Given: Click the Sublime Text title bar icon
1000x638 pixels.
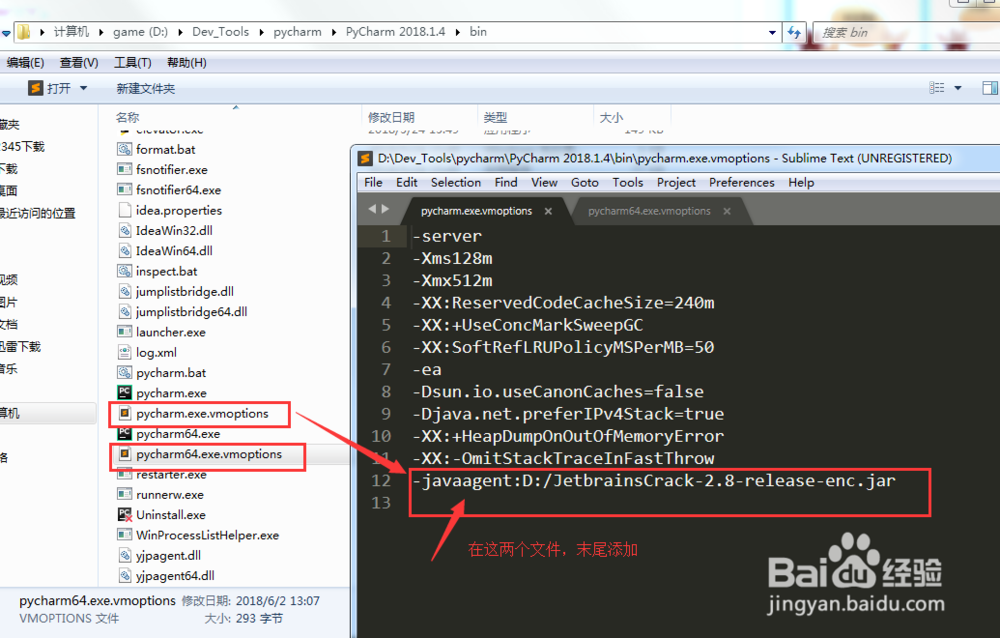Looking at the screenshot, I should pos(365,158).
